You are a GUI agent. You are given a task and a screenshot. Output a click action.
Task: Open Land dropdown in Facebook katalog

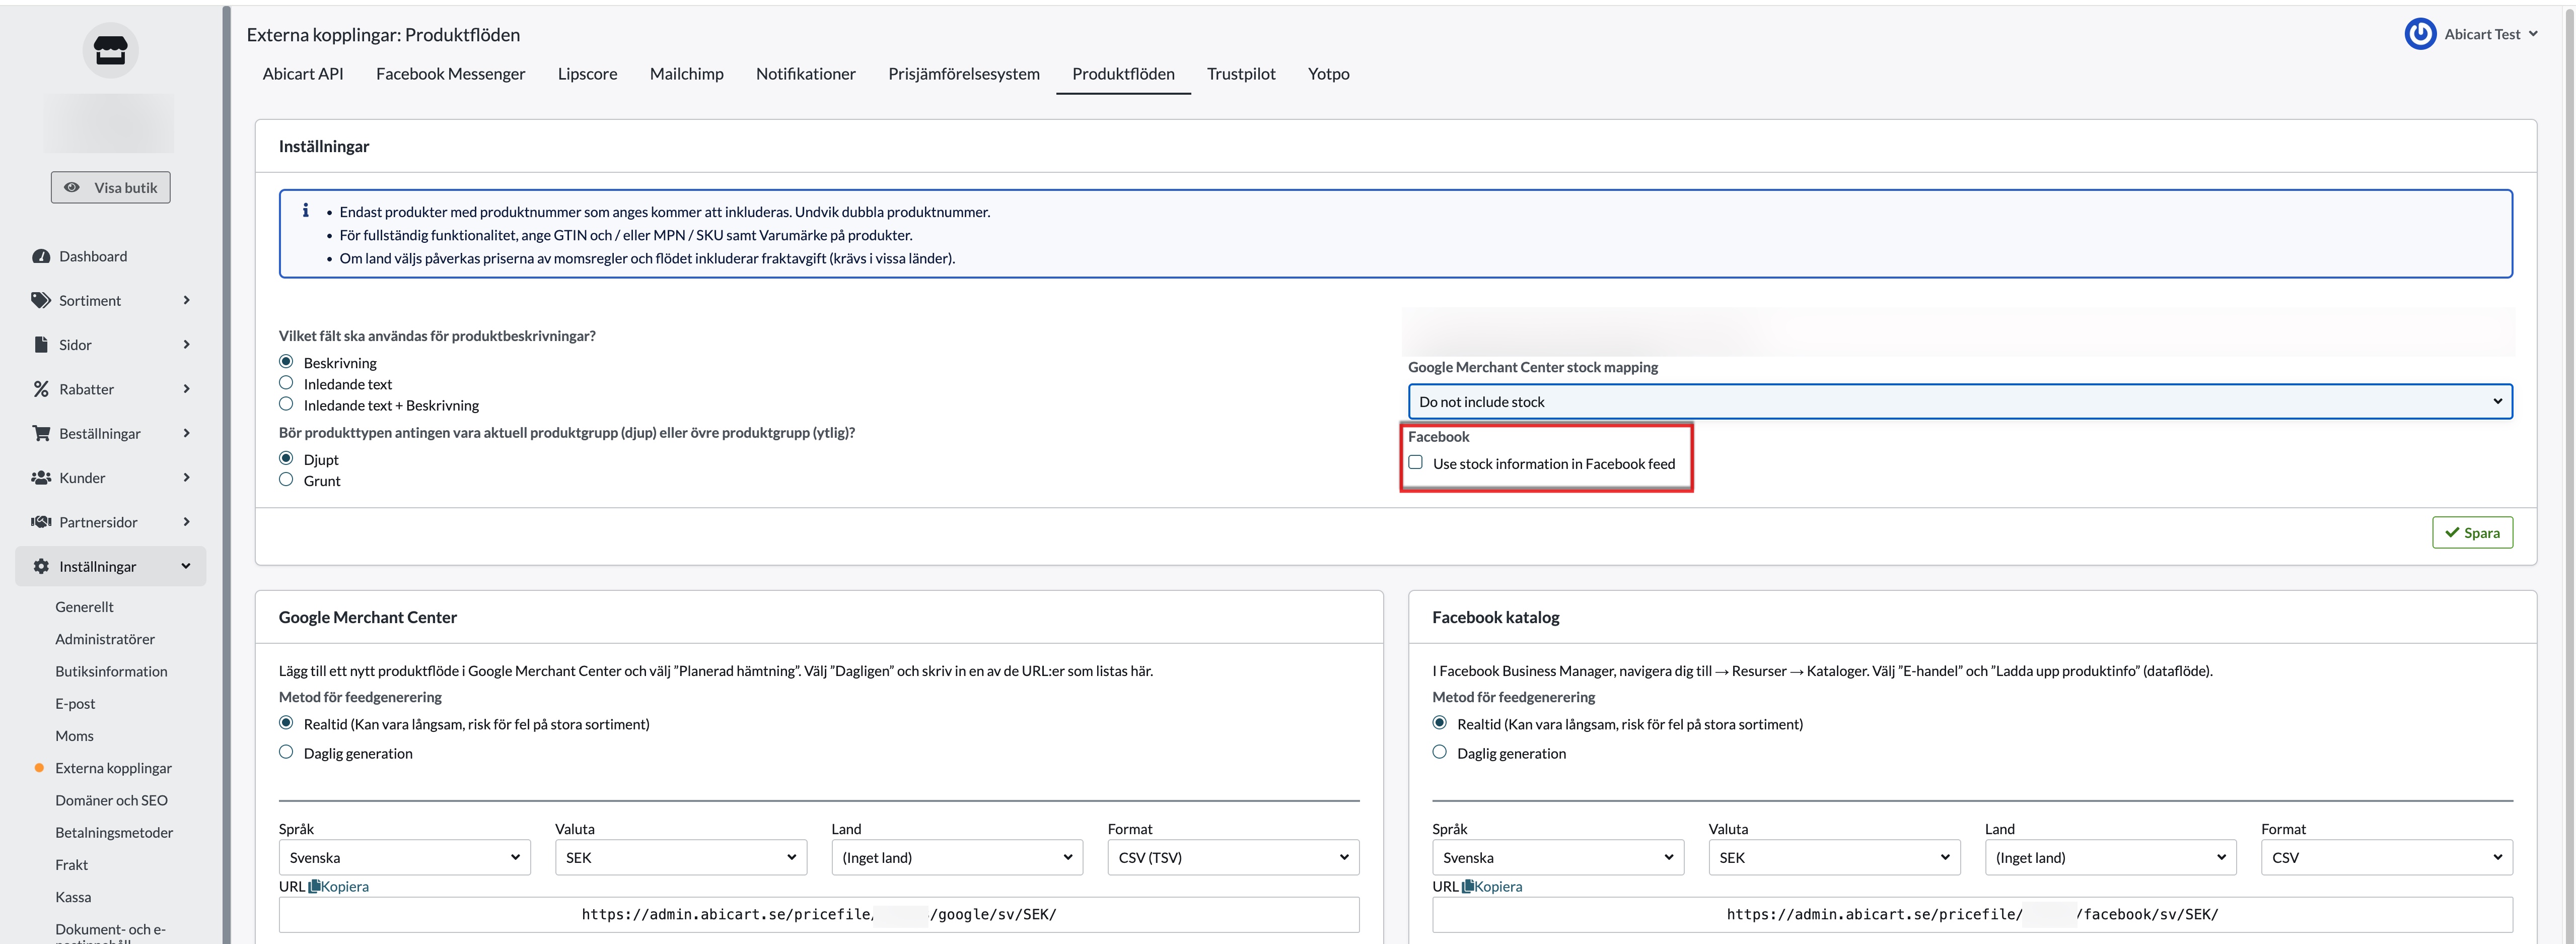point(2110,857)
